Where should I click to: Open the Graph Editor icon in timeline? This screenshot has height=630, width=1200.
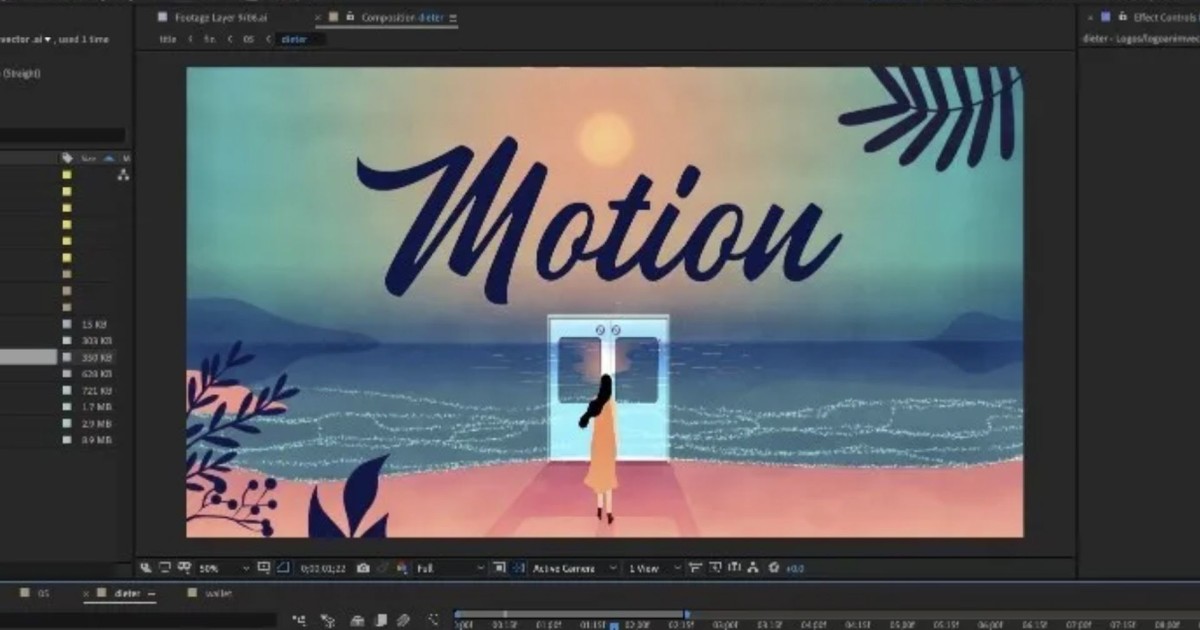click(433, 620)
